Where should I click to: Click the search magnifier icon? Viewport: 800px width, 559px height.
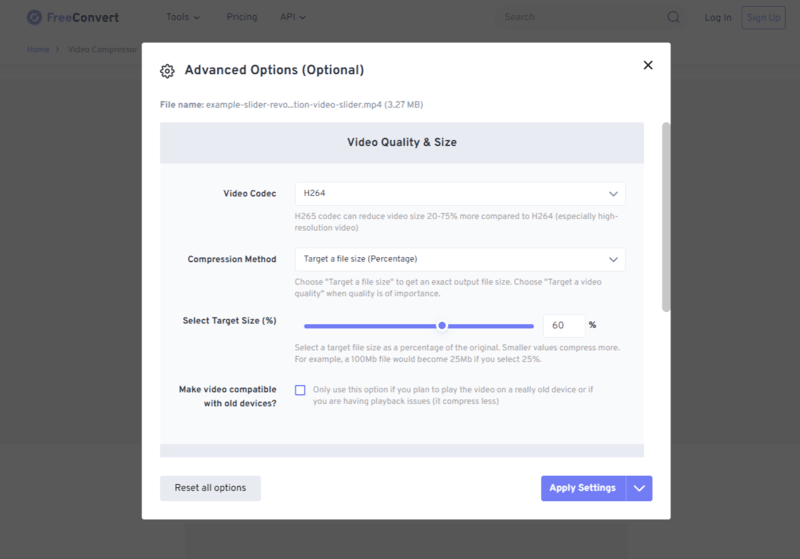click(673, 17)
